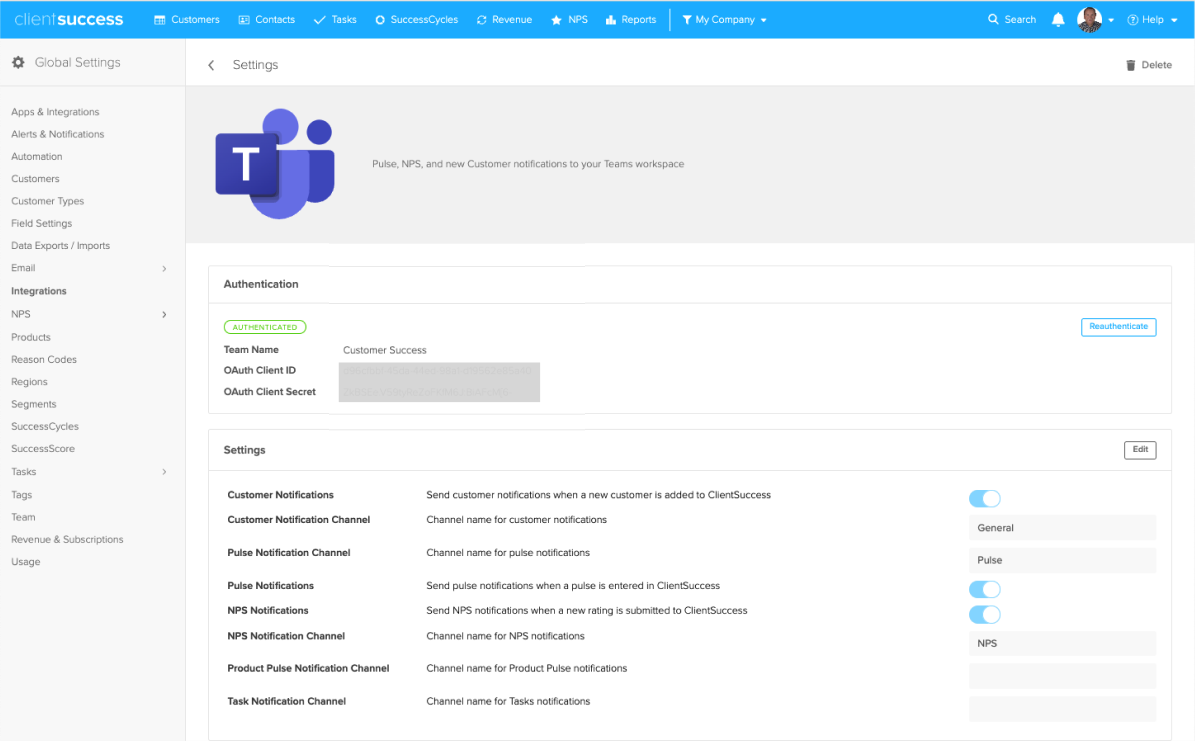The height and width of the screenshot is (741, 1195).
Task: Select Integrations in sidebar
Action: point(38,291)
